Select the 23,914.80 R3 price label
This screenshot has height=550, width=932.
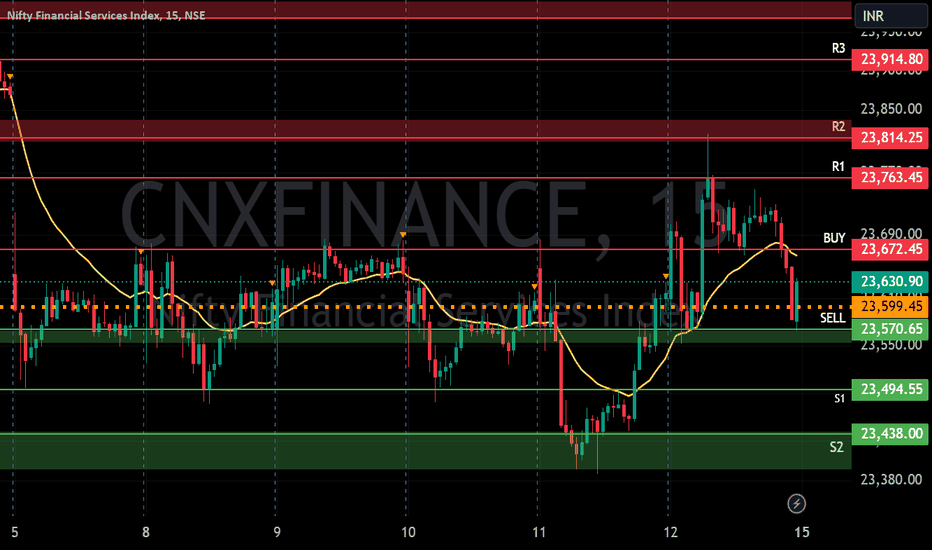(890, 59)
